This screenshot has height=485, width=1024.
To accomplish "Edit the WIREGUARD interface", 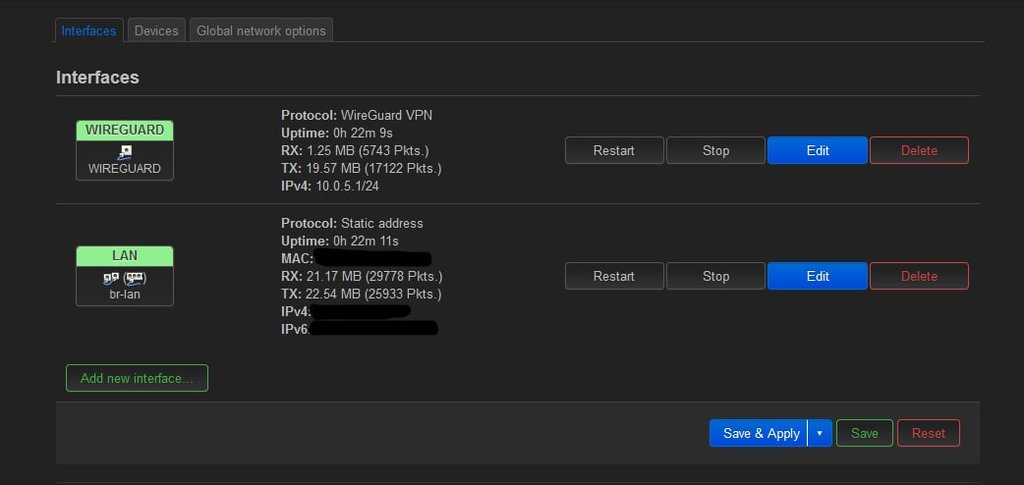I will coord(817,151).
